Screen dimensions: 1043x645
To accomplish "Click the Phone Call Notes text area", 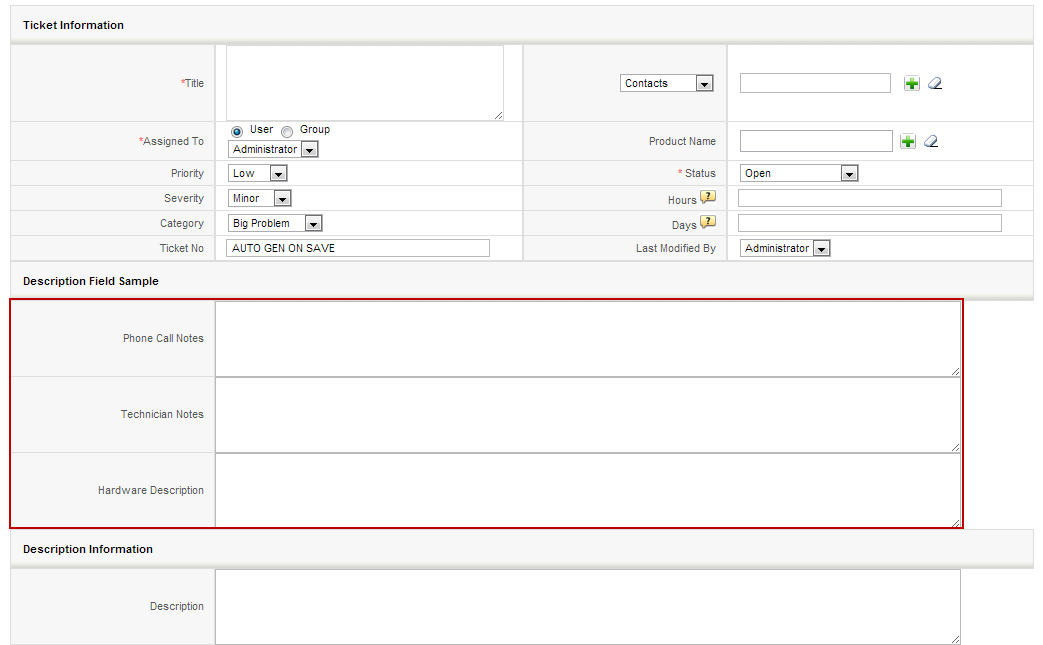I will point(587,339).
